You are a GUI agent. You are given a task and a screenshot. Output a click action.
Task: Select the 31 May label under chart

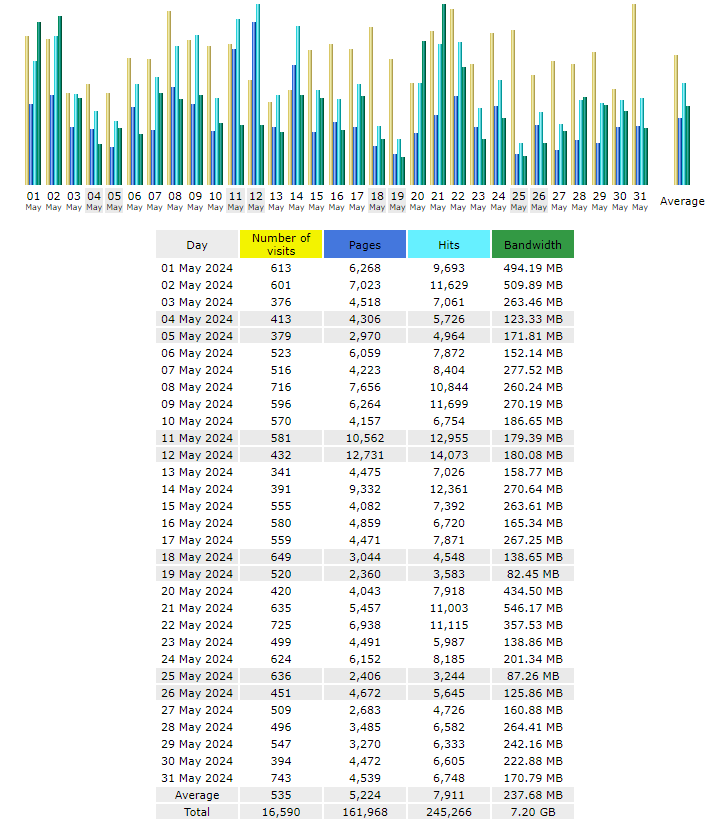tap(640, 201)
